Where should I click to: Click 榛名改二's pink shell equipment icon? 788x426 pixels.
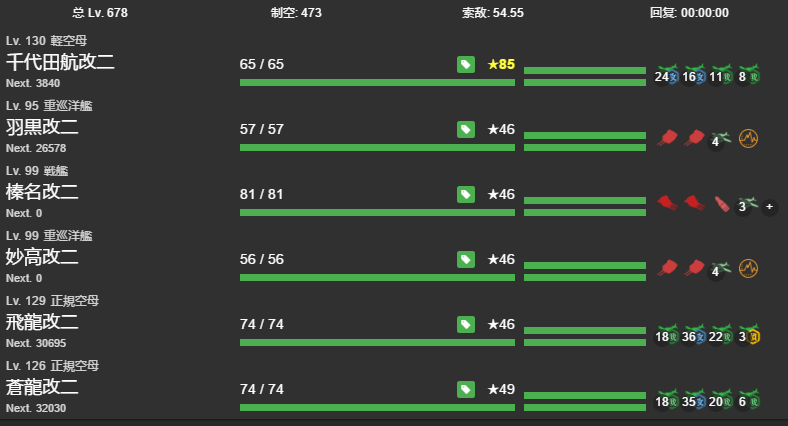click(x=721, y=205)
